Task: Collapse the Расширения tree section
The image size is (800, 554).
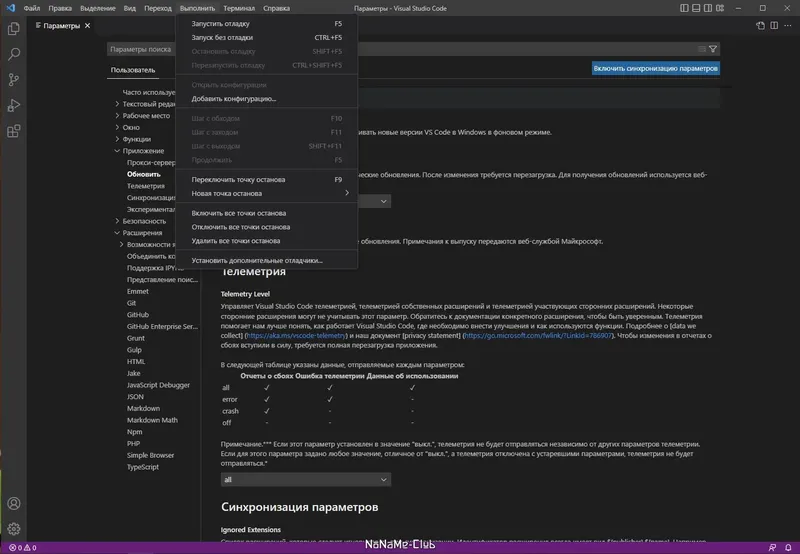Action: click(117, 233)
